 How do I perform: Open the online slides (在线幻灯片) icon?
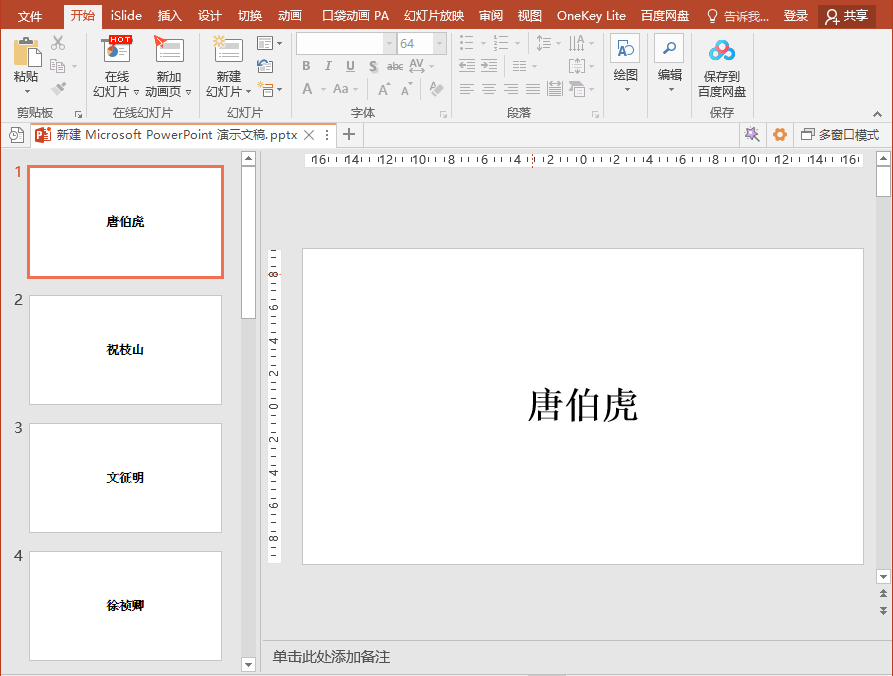click(117, 52)
